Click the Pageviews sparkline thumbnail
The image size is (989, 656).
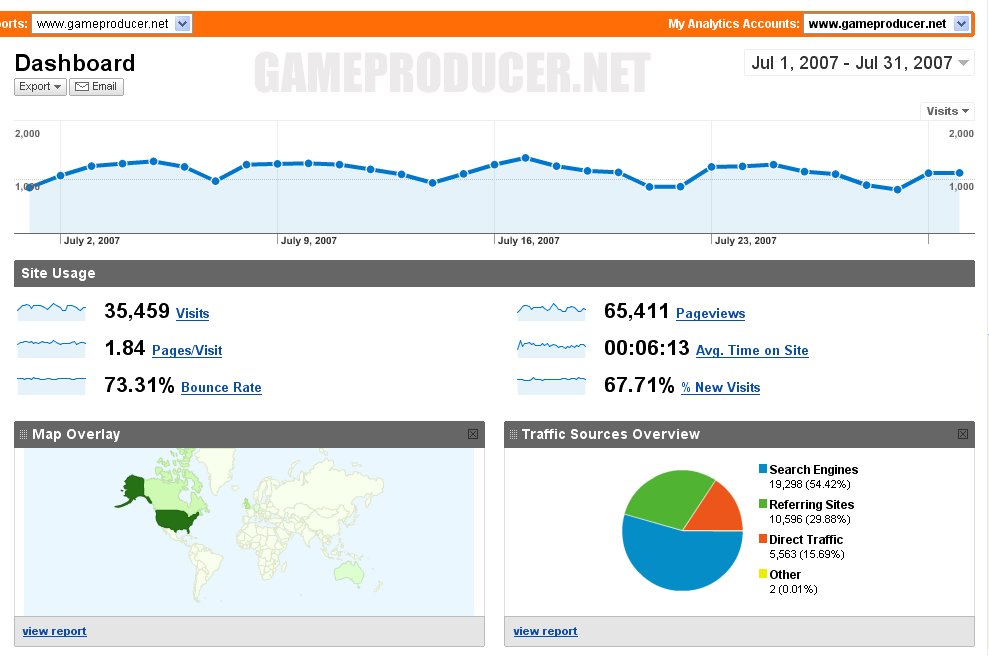[x=551, y=311]
